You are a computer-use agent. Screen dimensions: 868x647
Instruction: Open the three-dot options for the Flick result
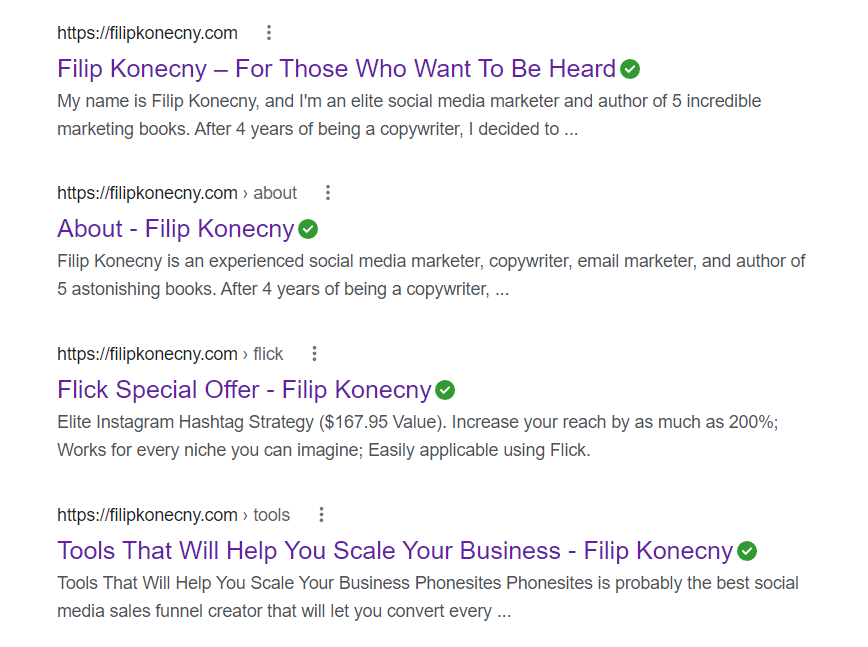(x=314, y=353)
